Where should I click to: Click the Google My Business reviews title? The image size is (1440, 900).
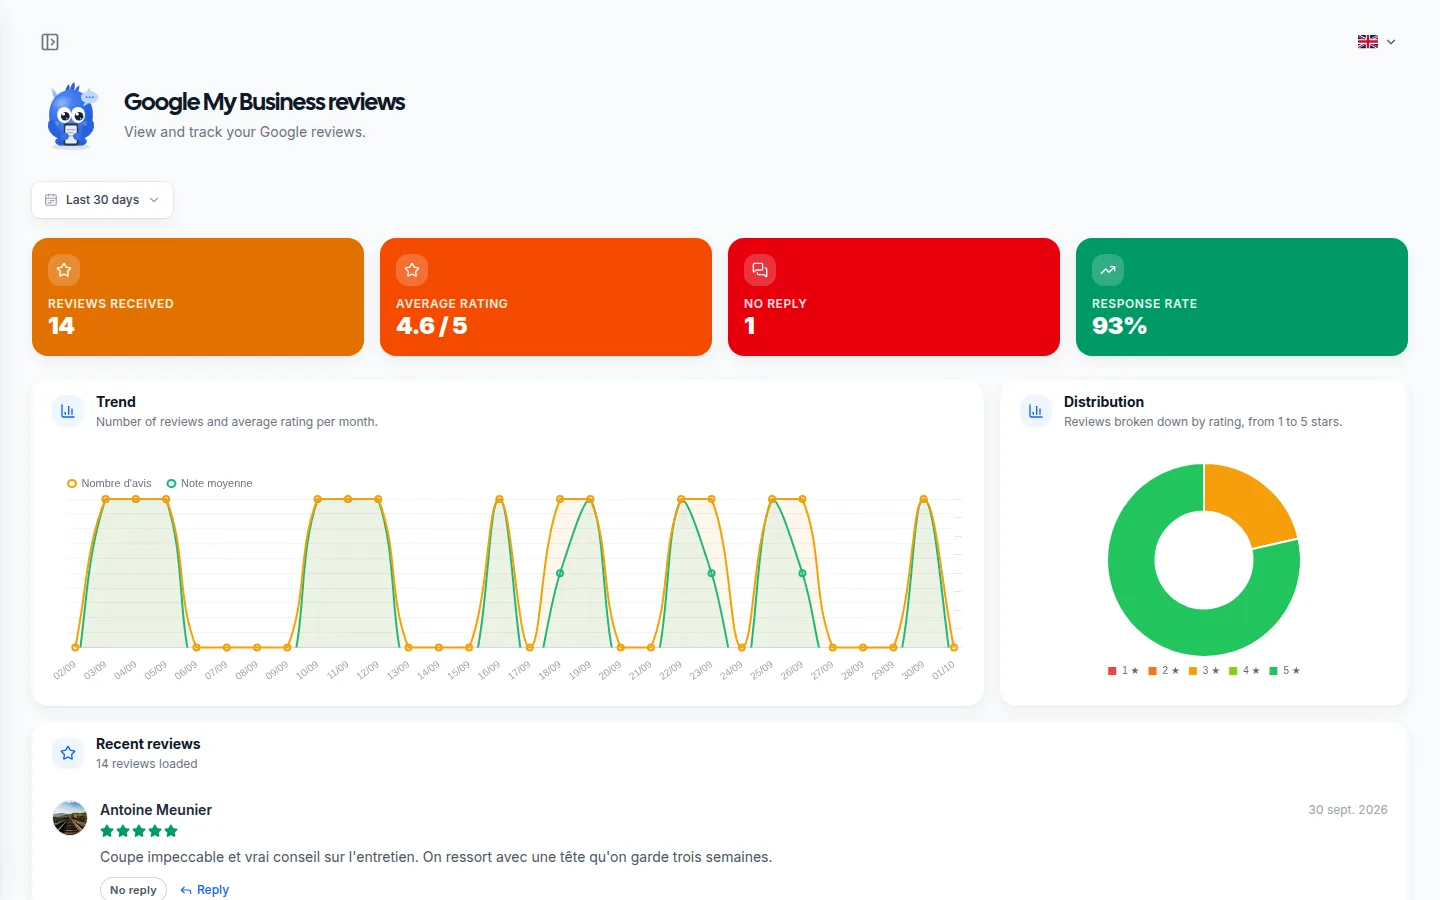point(264,102)
